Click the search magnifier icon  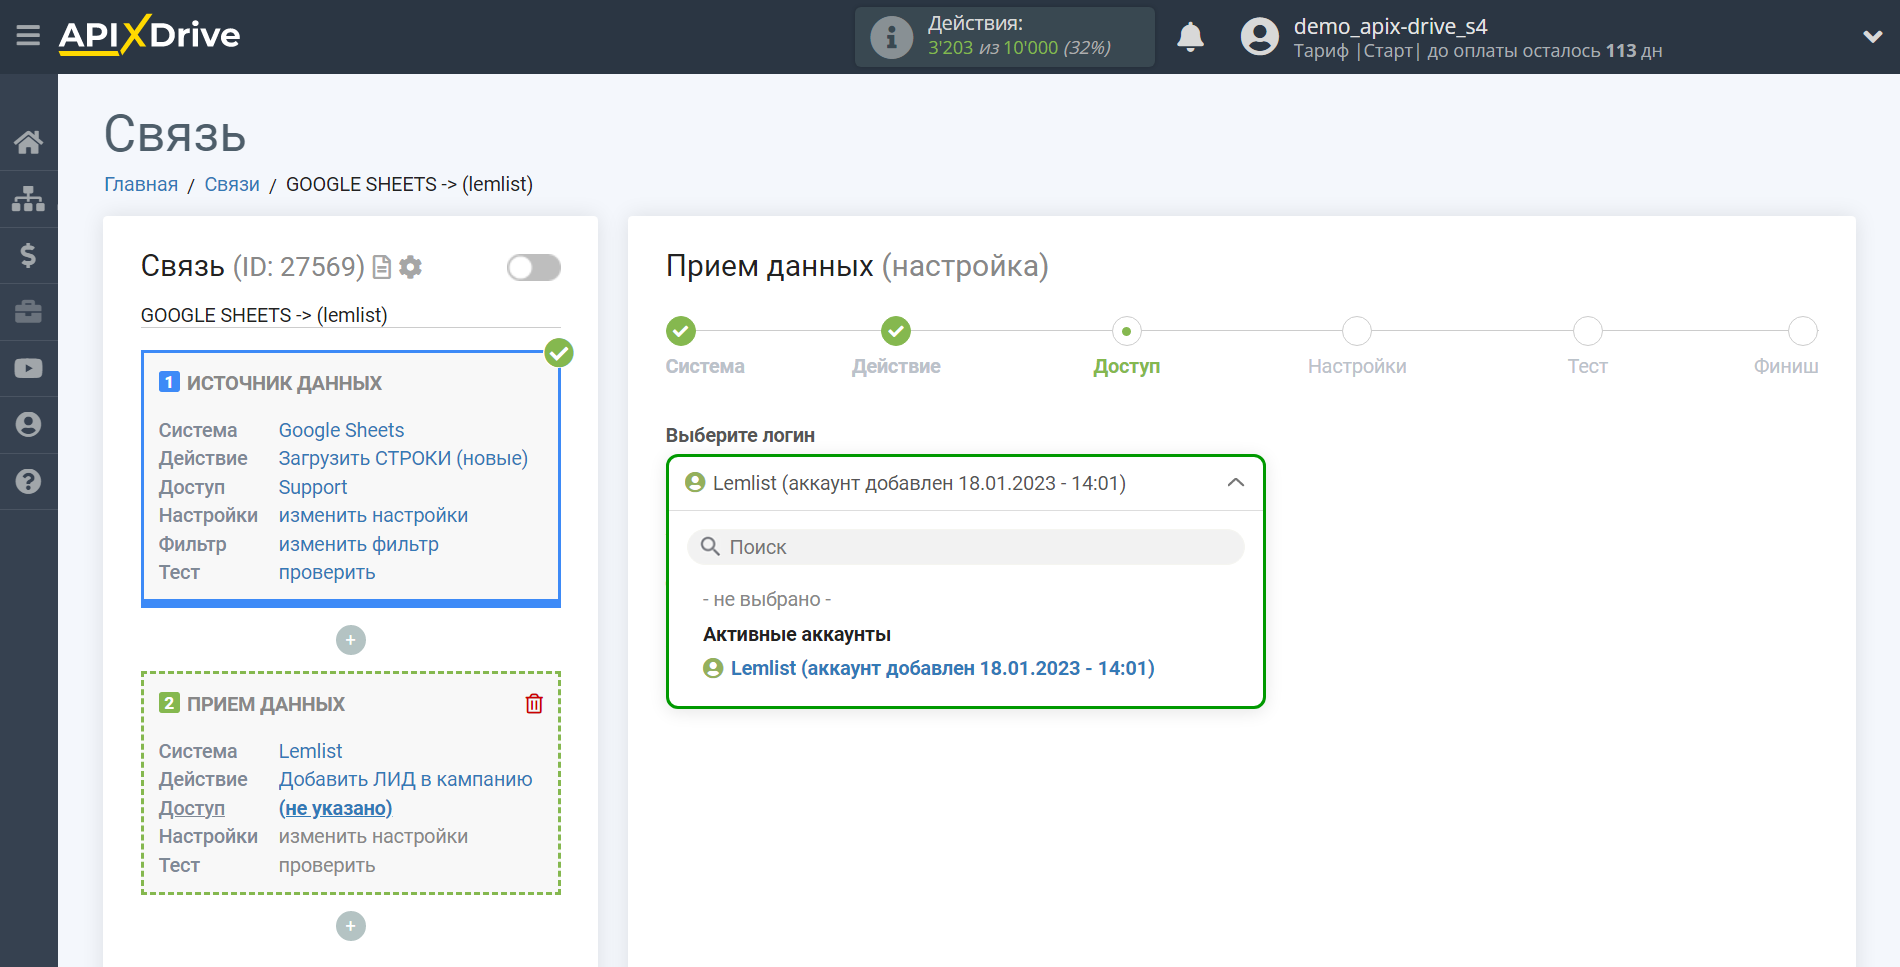[x=710, y=547]
